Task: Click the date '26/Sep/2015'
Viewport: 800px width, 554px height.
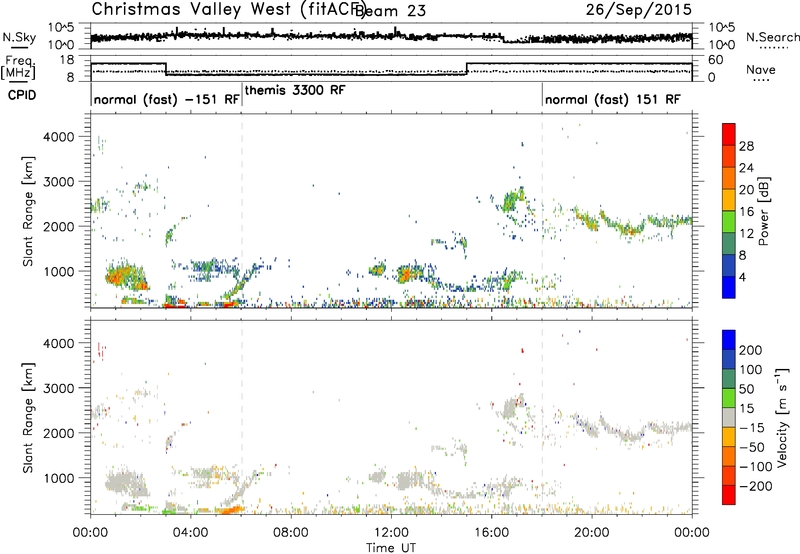Action: coord(639,9)
